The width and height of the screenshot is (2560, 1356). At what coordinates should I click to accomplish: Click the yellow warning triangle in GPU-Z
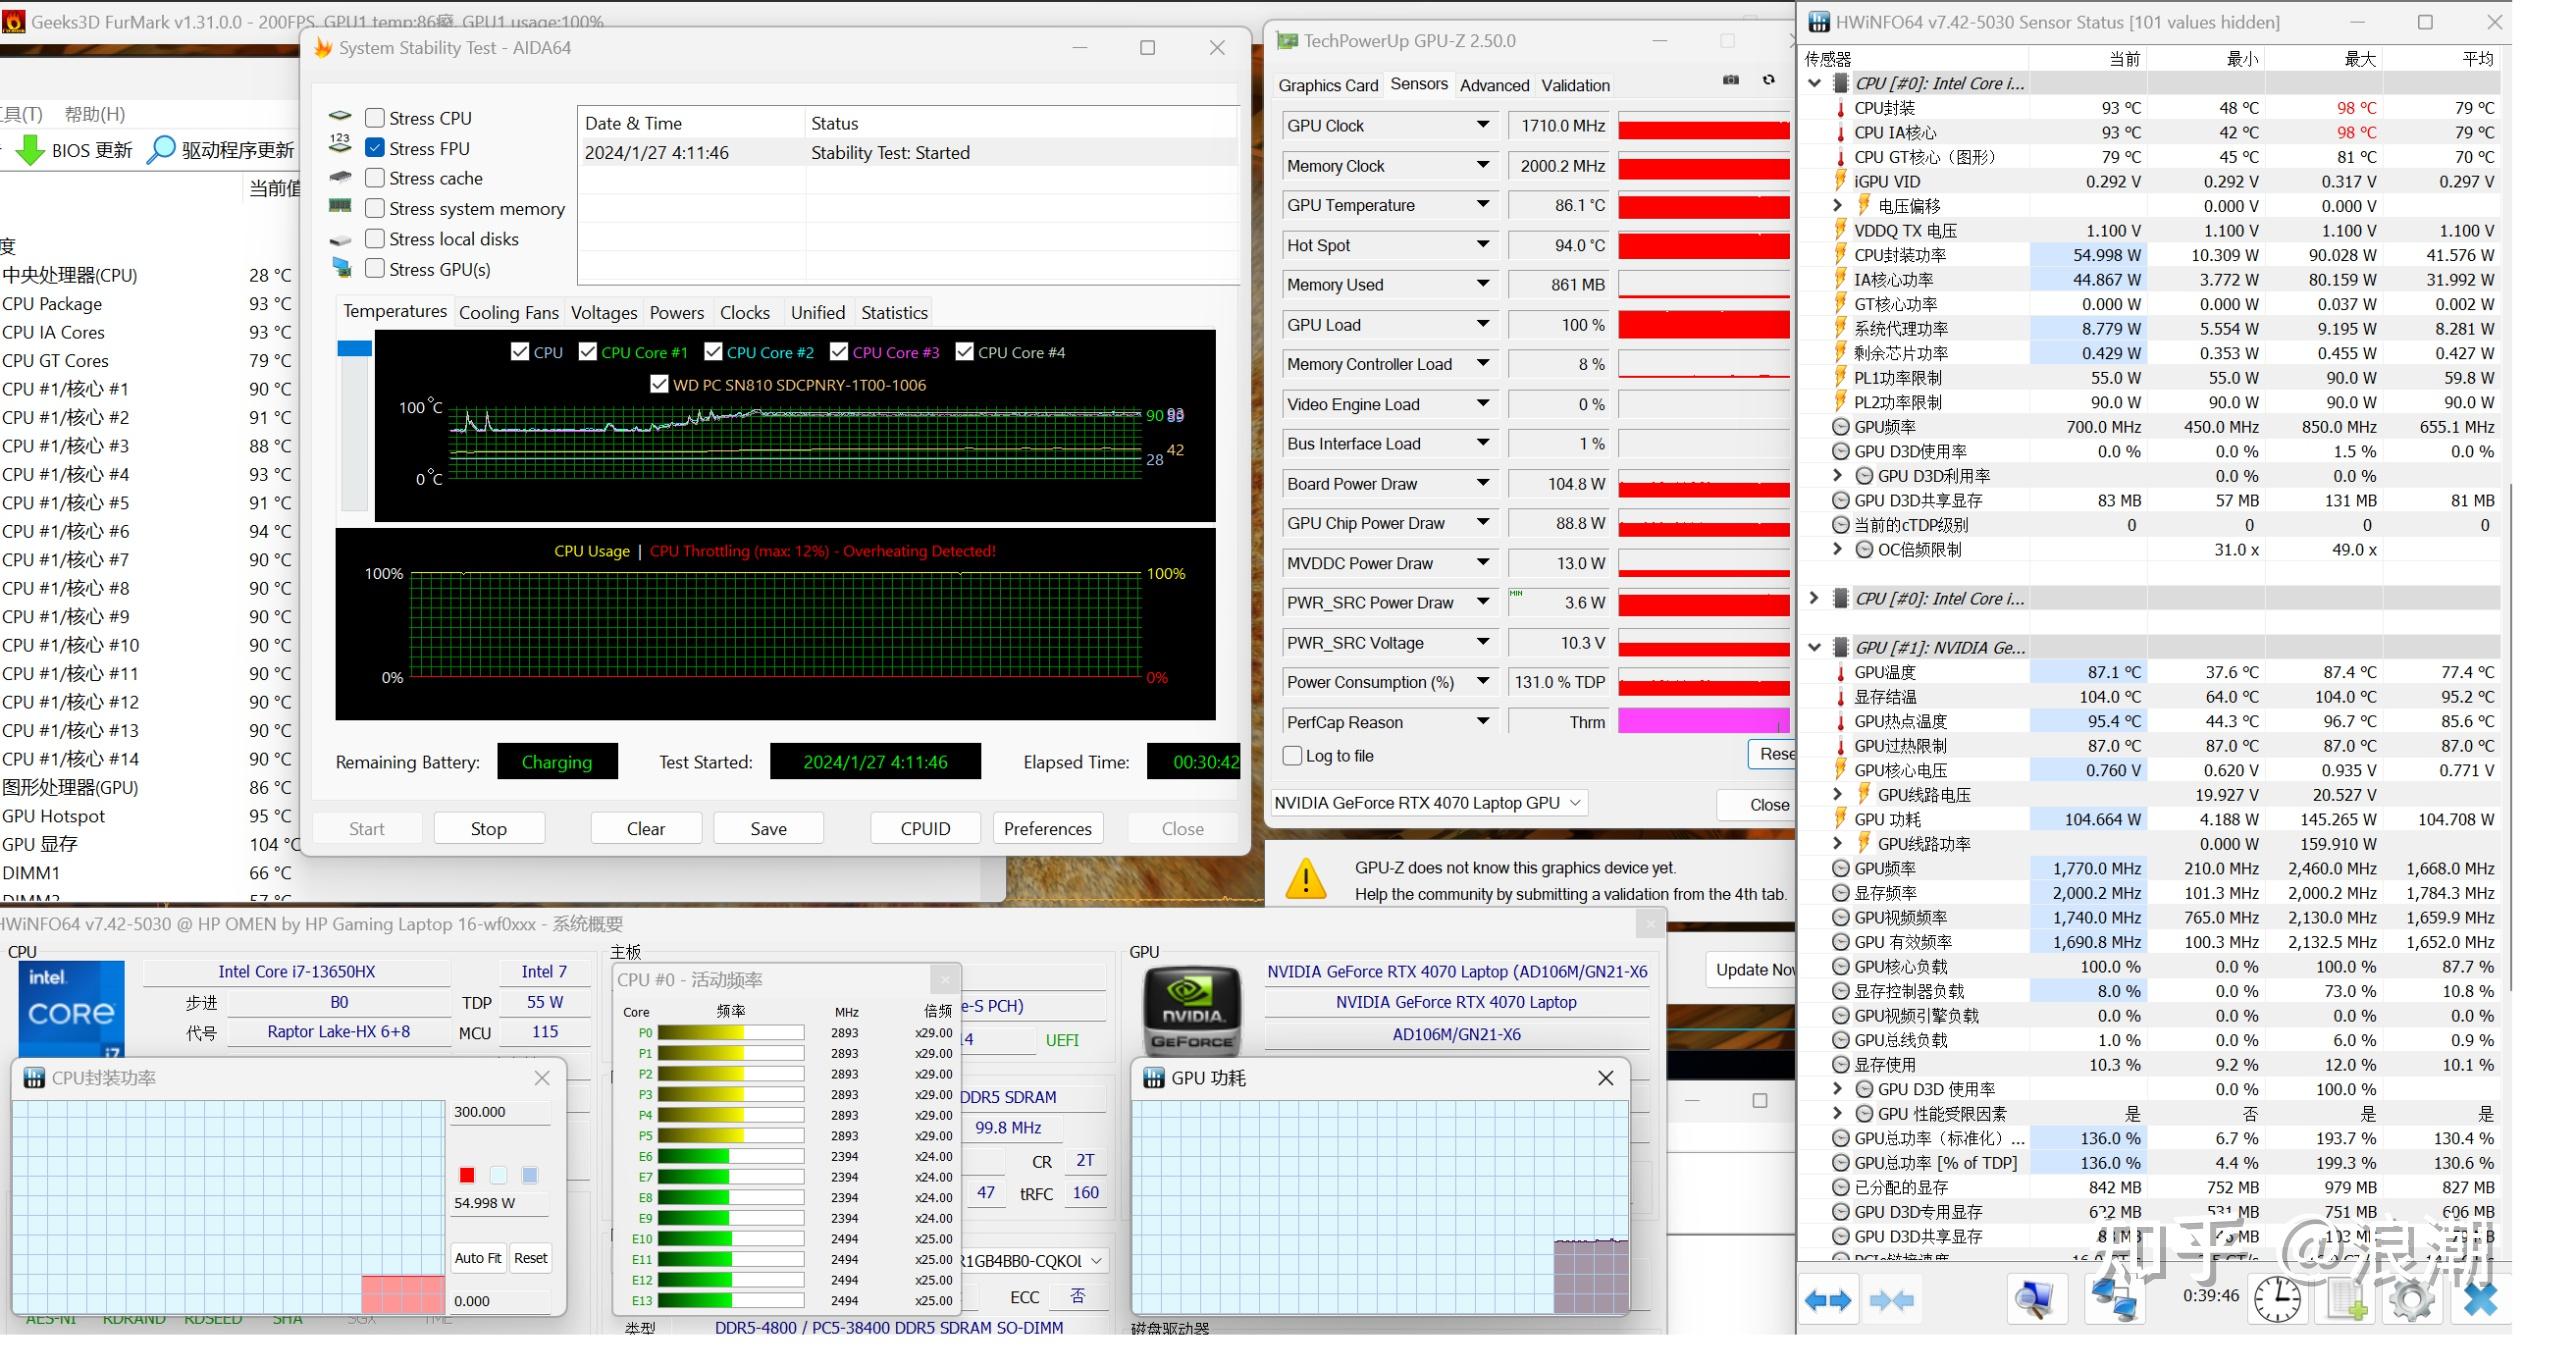(x=1305, y=879)
